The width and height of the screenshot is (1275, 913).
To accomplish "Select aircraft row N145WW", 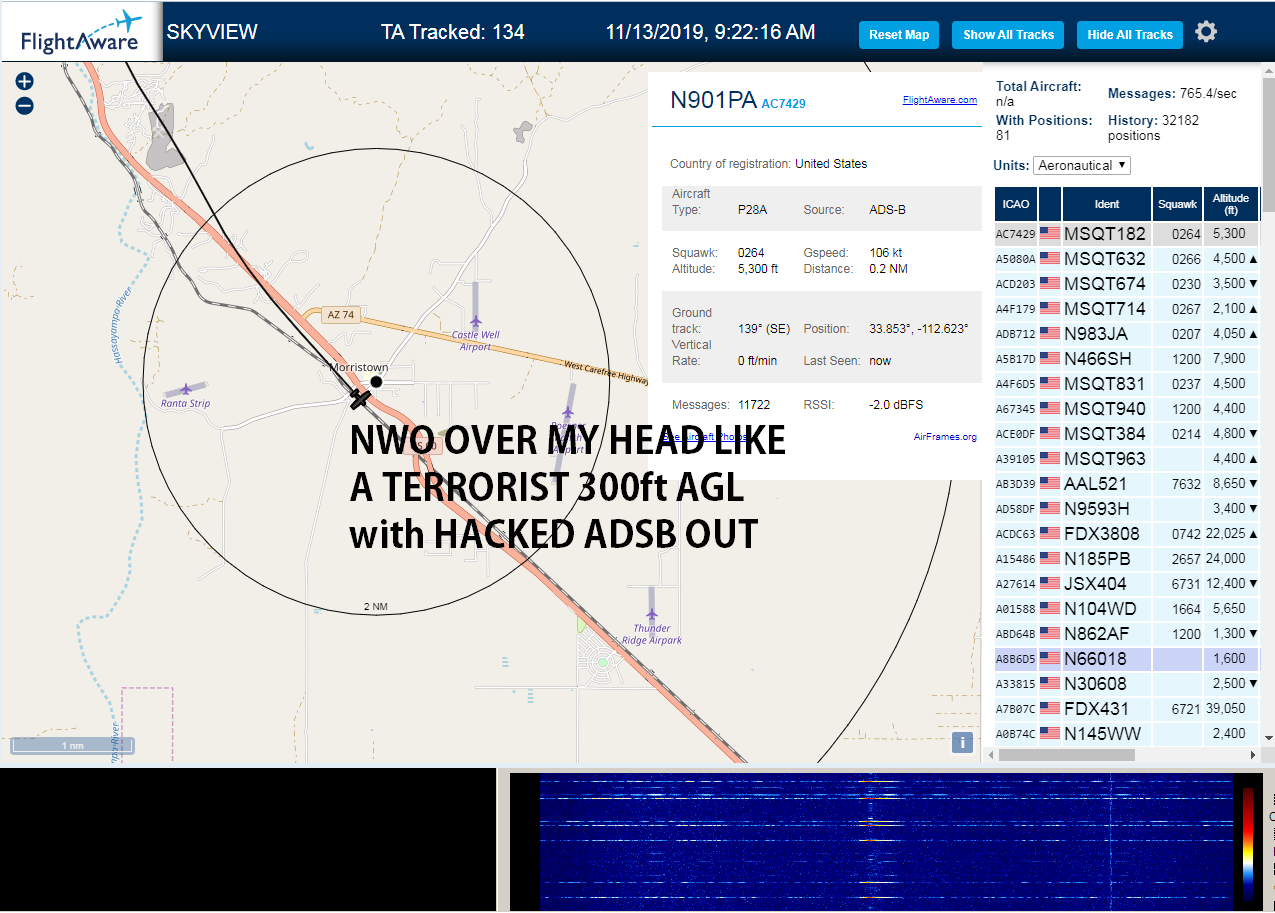I will tap(1127, 734).
